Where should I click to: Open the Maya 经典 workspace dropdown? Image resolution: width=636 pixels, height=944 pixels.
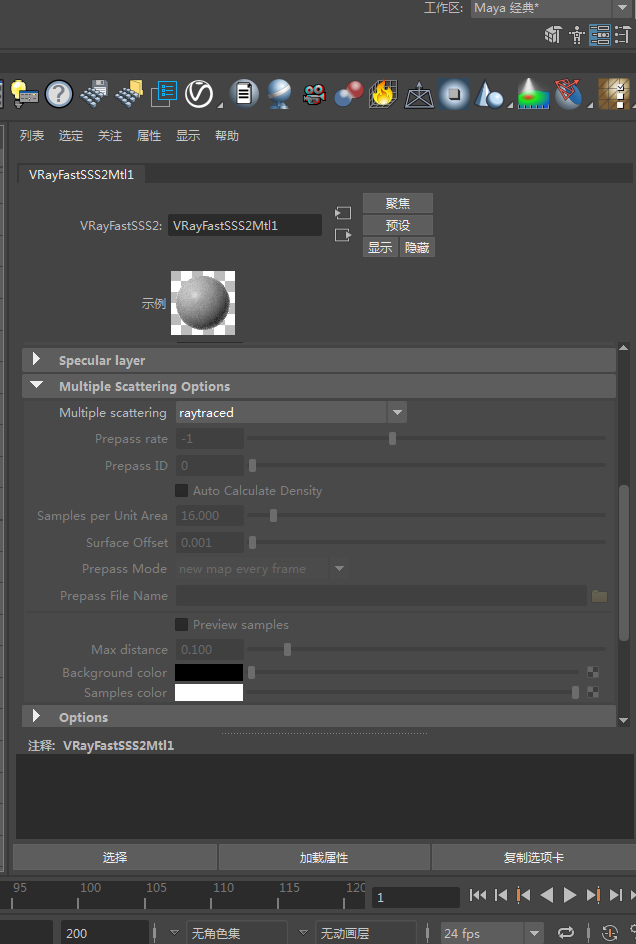point(550,8)
